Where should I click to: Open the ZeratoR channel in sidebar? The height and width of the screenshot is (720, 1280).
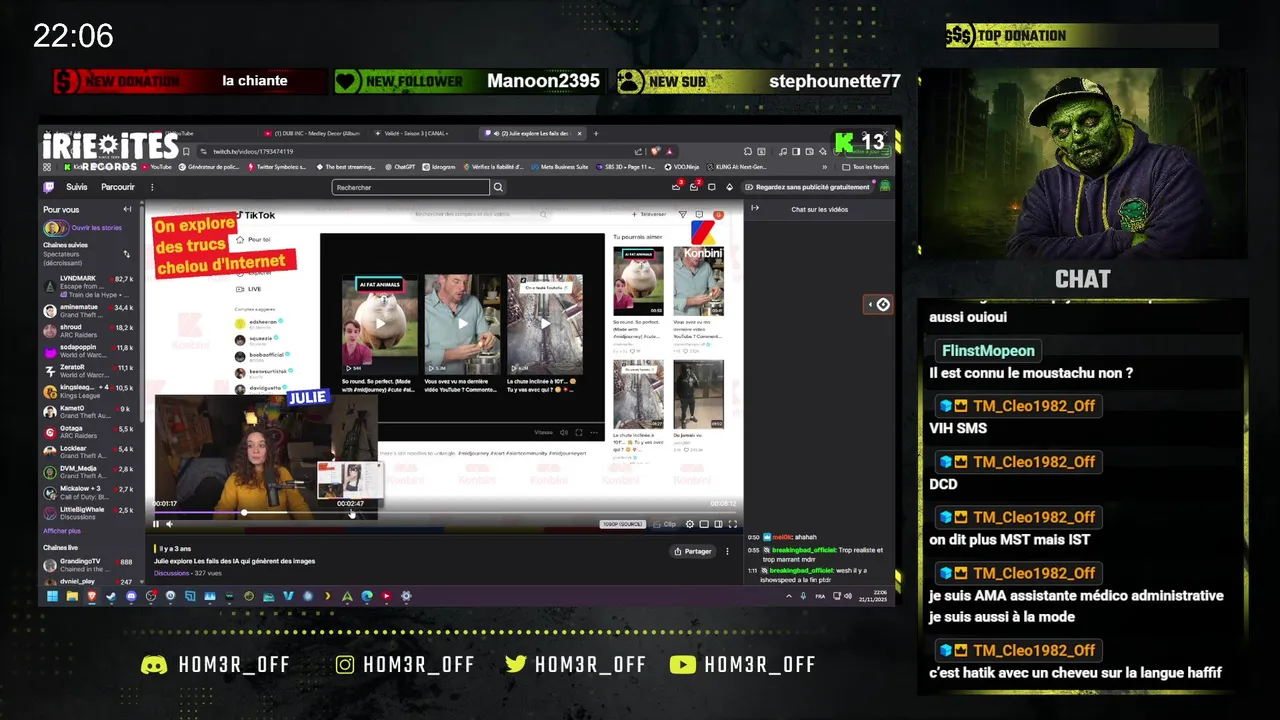click(x=88, y=371)
